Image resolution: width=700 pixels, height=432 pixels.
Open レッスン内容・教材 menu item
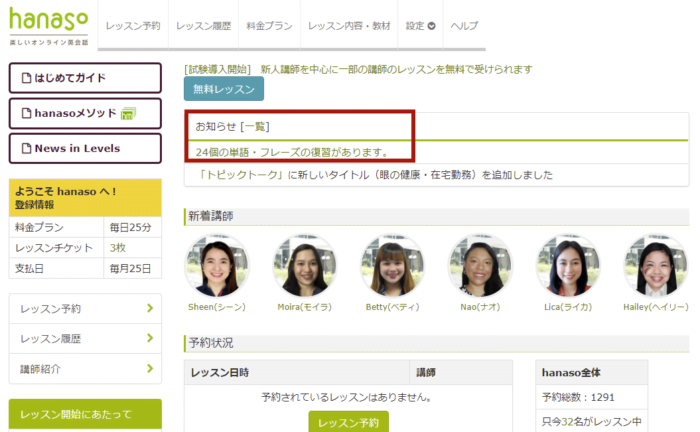click(x=349, y=26)
